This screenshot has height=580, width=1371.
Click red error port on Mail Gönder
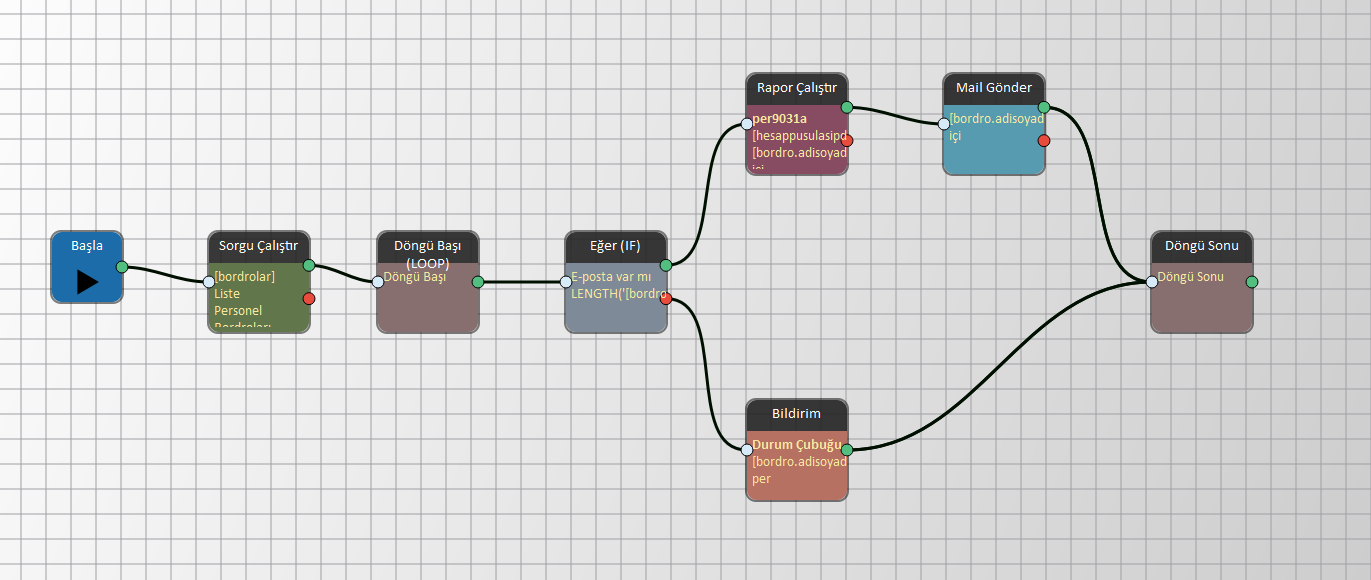tap(1044, 140)
